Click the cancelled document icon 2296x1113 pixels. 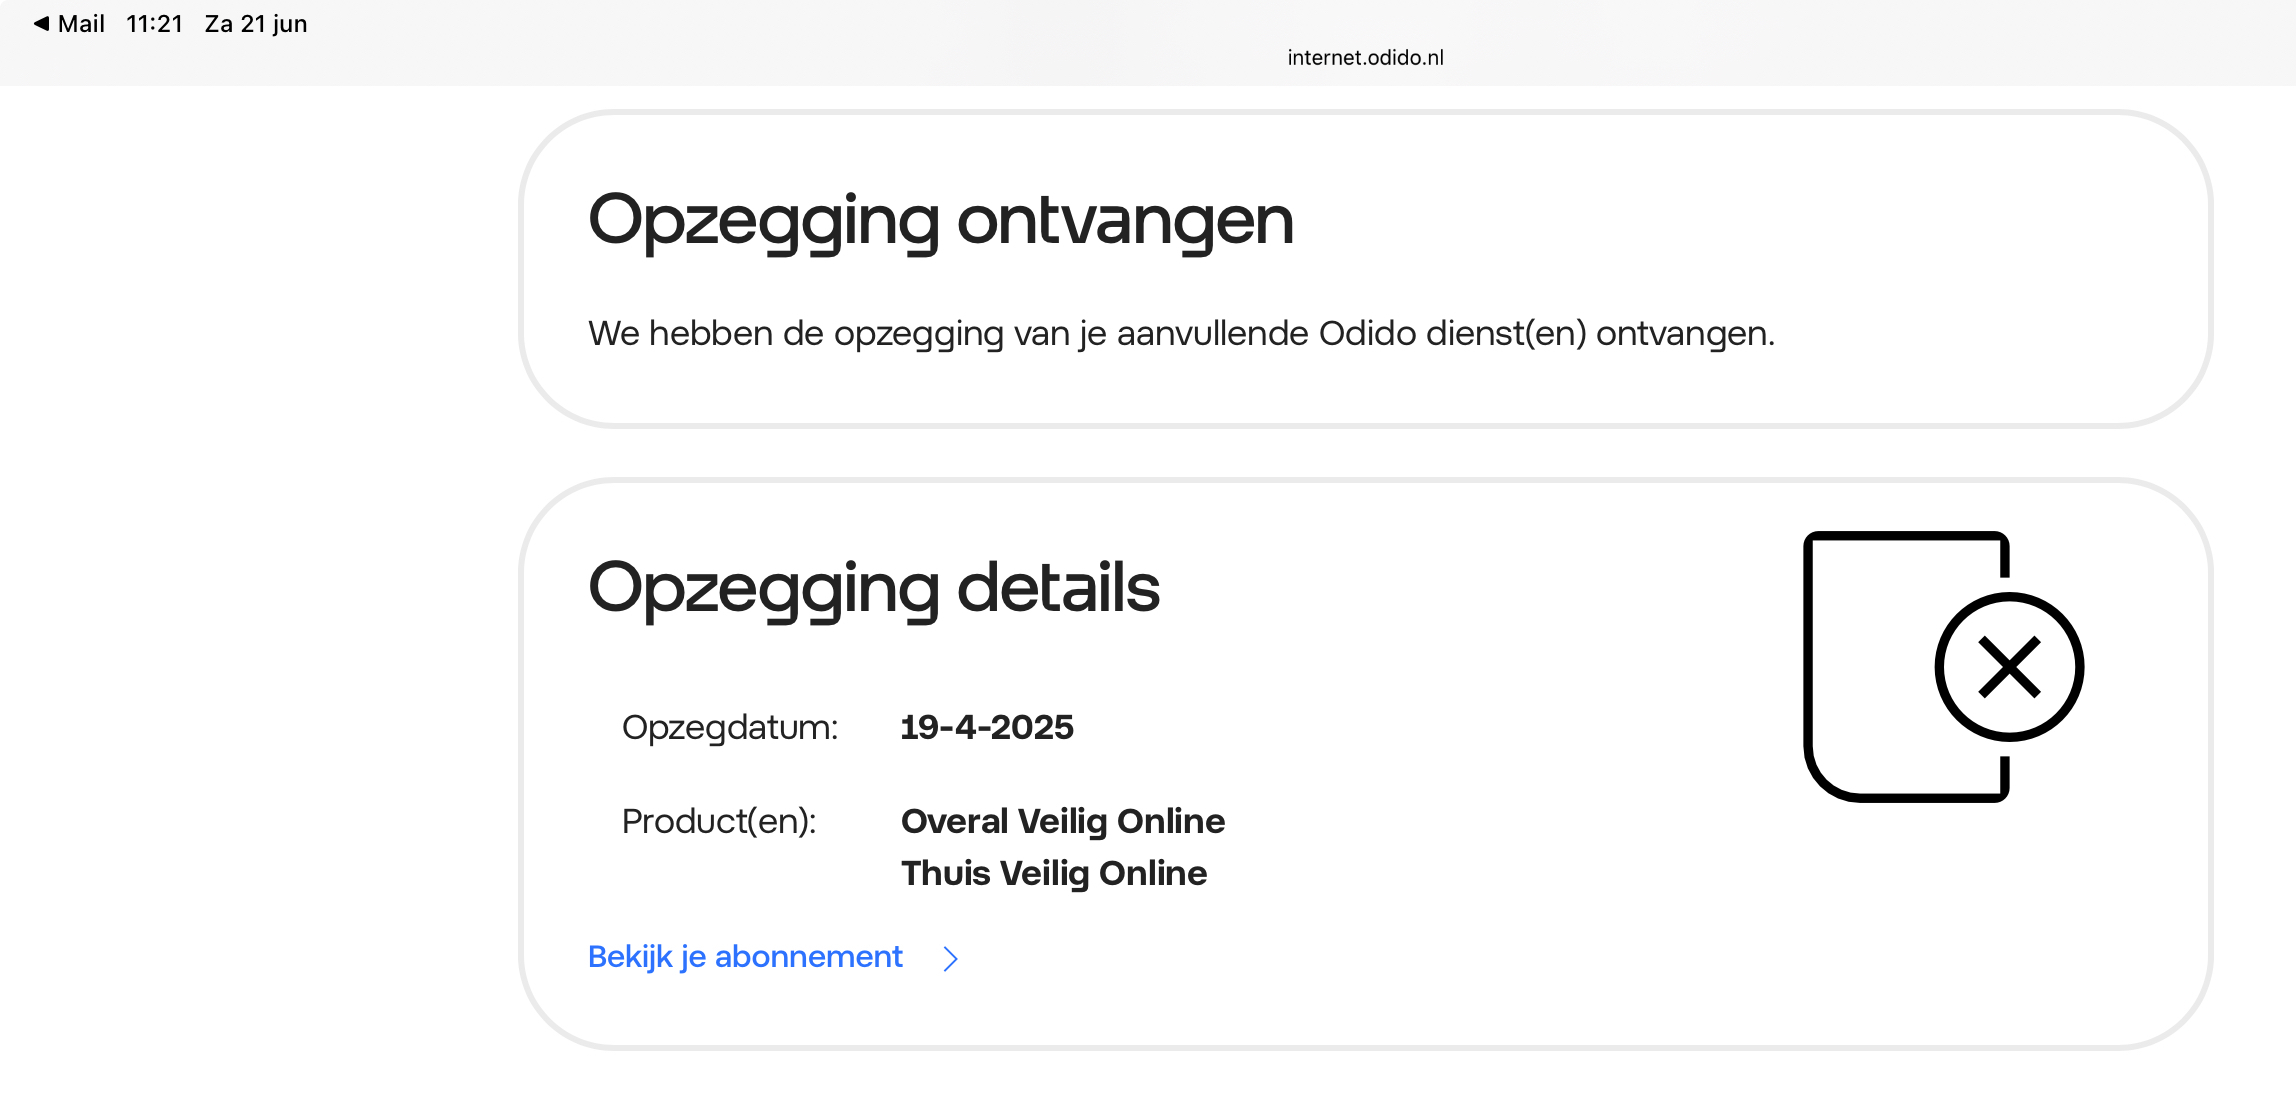[1943, 666]
